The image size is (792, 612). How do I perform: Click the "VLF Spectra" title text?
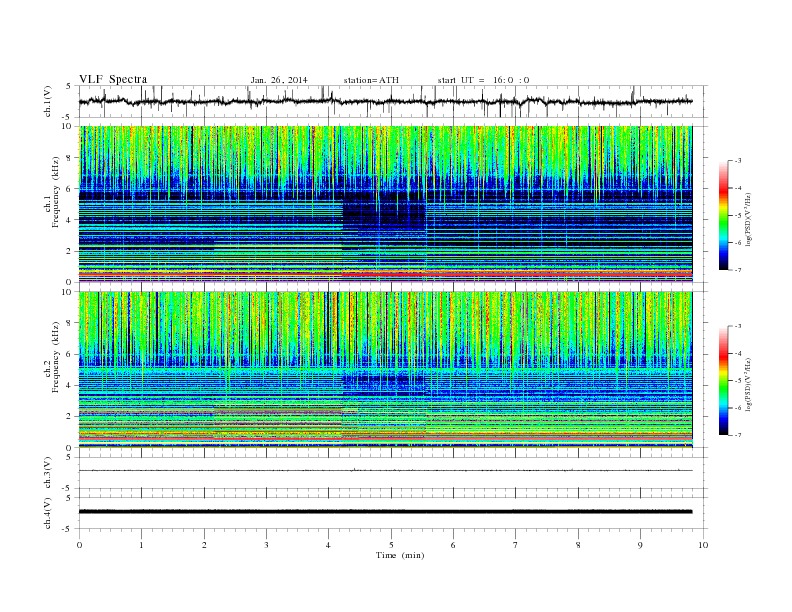point(113,79)
